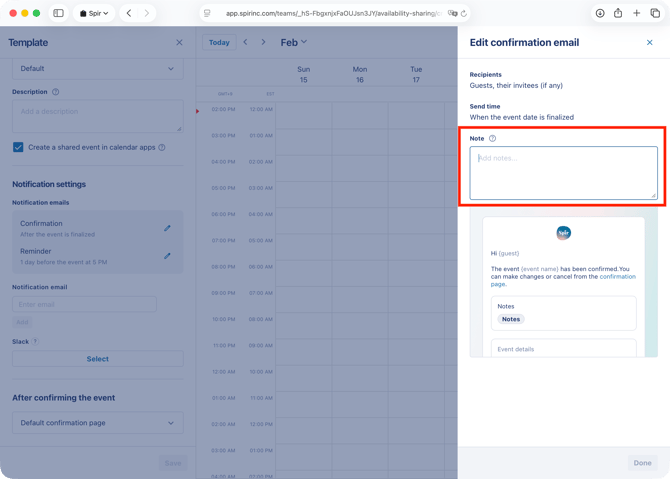Close the Template panel
Viewport: 670px width, 479px height.
tap(179, 43)
